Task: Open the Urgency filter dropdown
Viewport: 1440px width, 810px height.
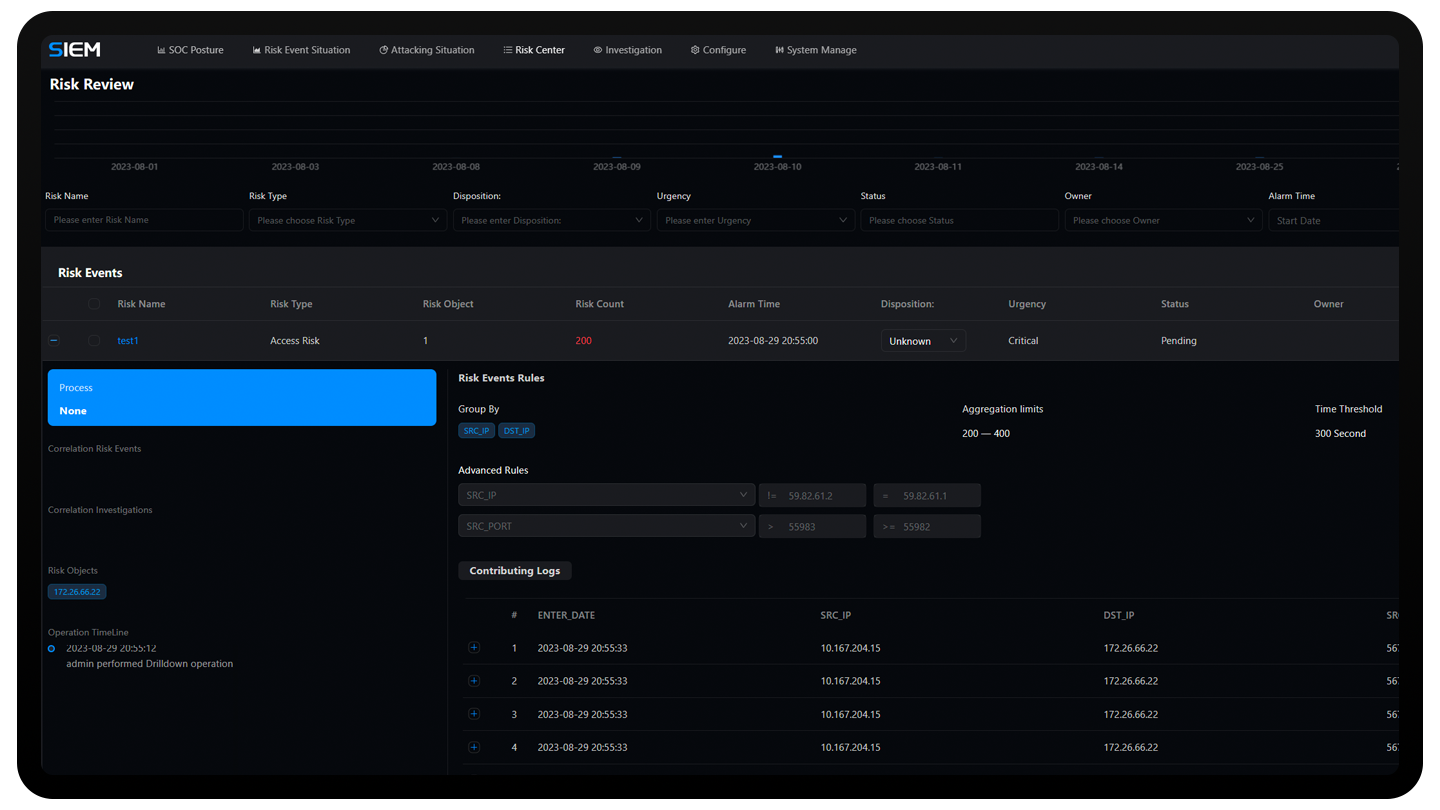Action: pos(755,220)
